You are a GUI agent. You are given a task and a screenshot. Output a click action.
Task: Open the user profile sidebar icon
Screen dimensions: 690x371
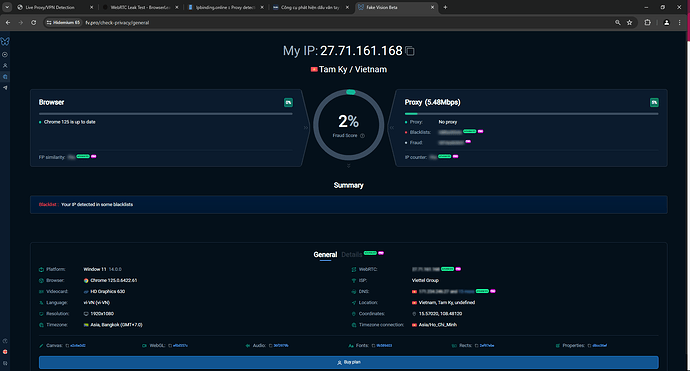(x=5, y=66)
